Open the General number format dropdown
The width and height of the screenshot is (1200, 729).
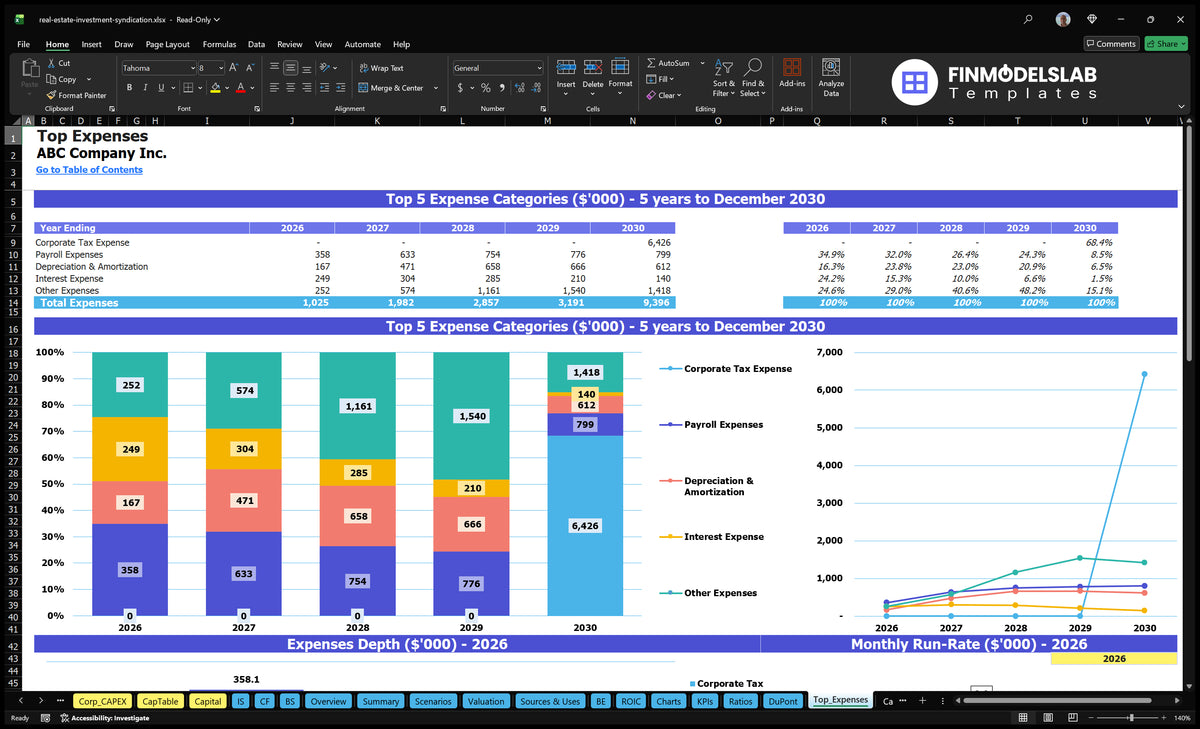click(539, 68)
